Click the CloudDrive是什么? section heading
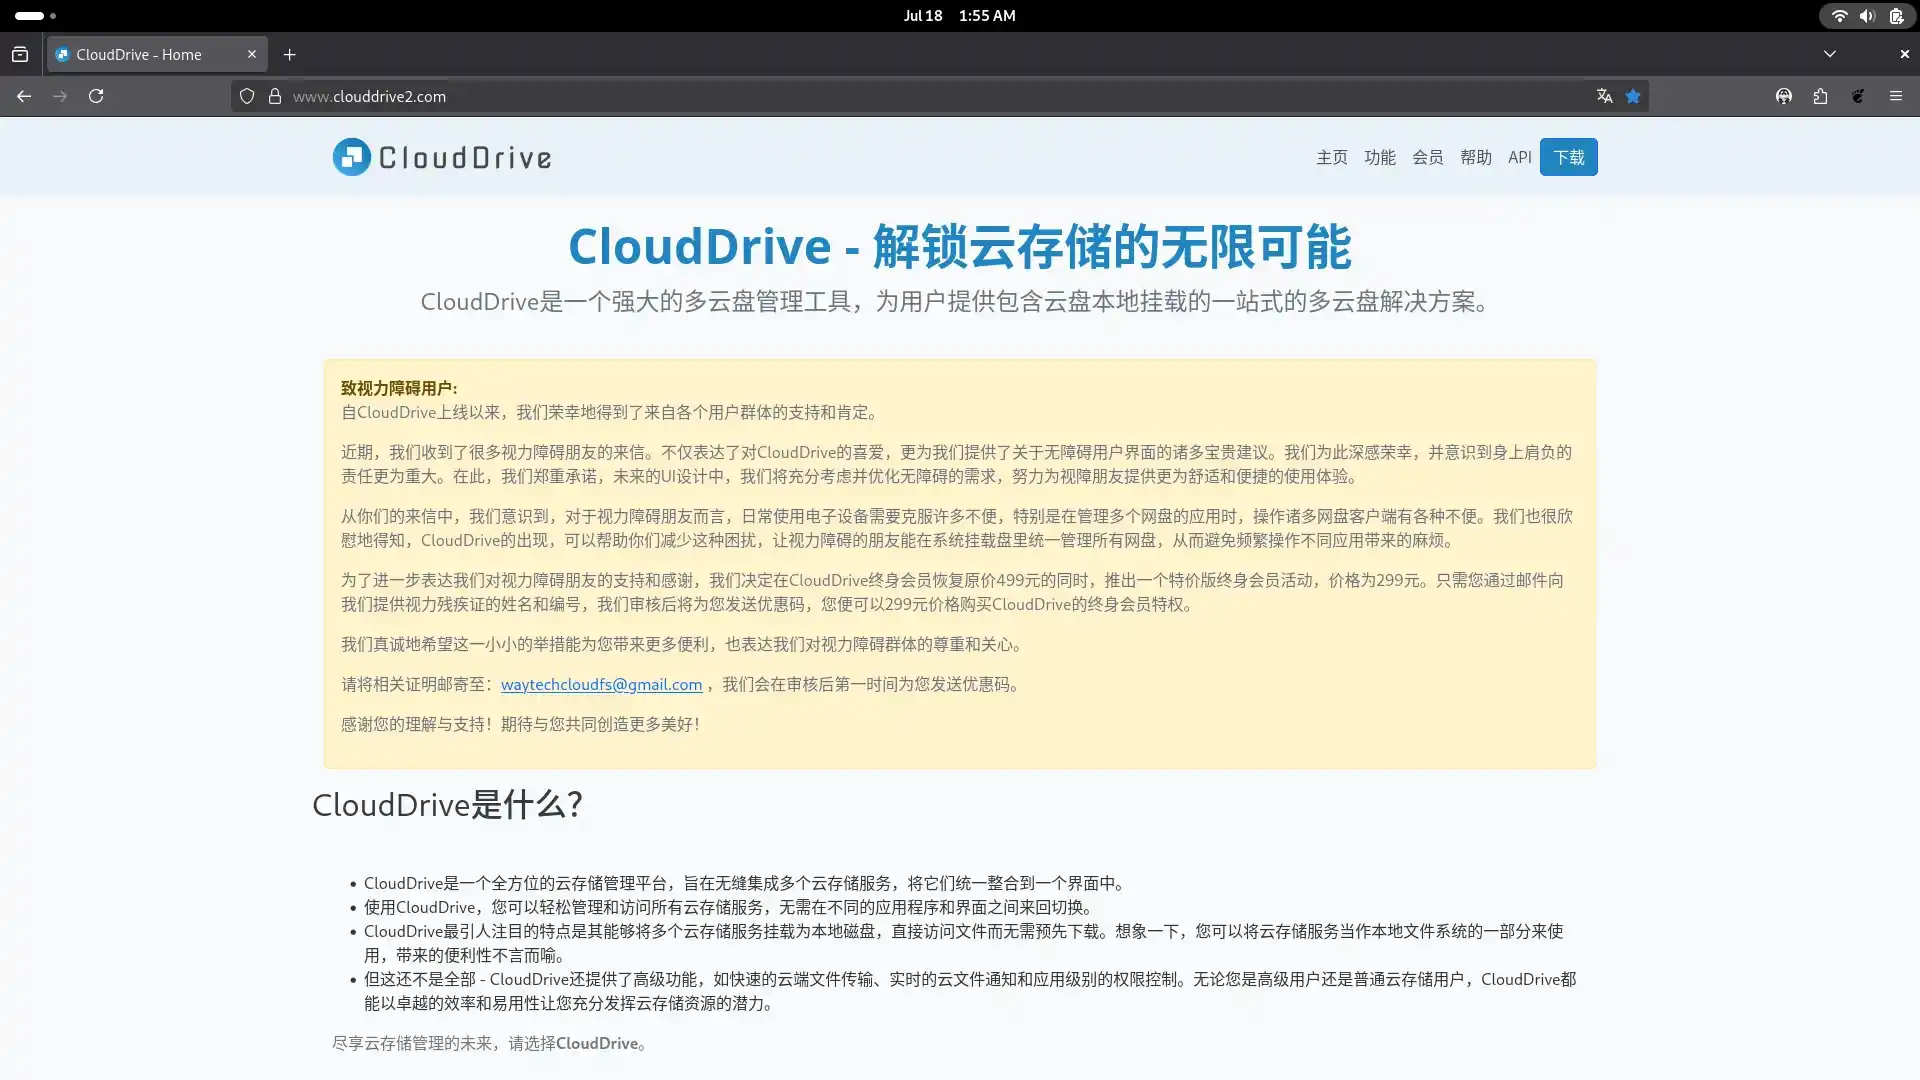Screen dimensions: 1920x1080 (x=447, y=804)
